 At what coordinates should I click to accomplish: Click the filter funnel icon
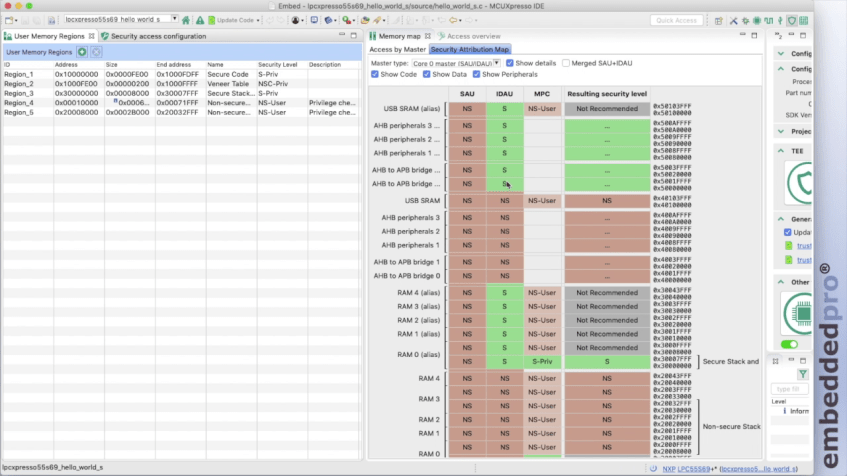click(x=802, y=373)
